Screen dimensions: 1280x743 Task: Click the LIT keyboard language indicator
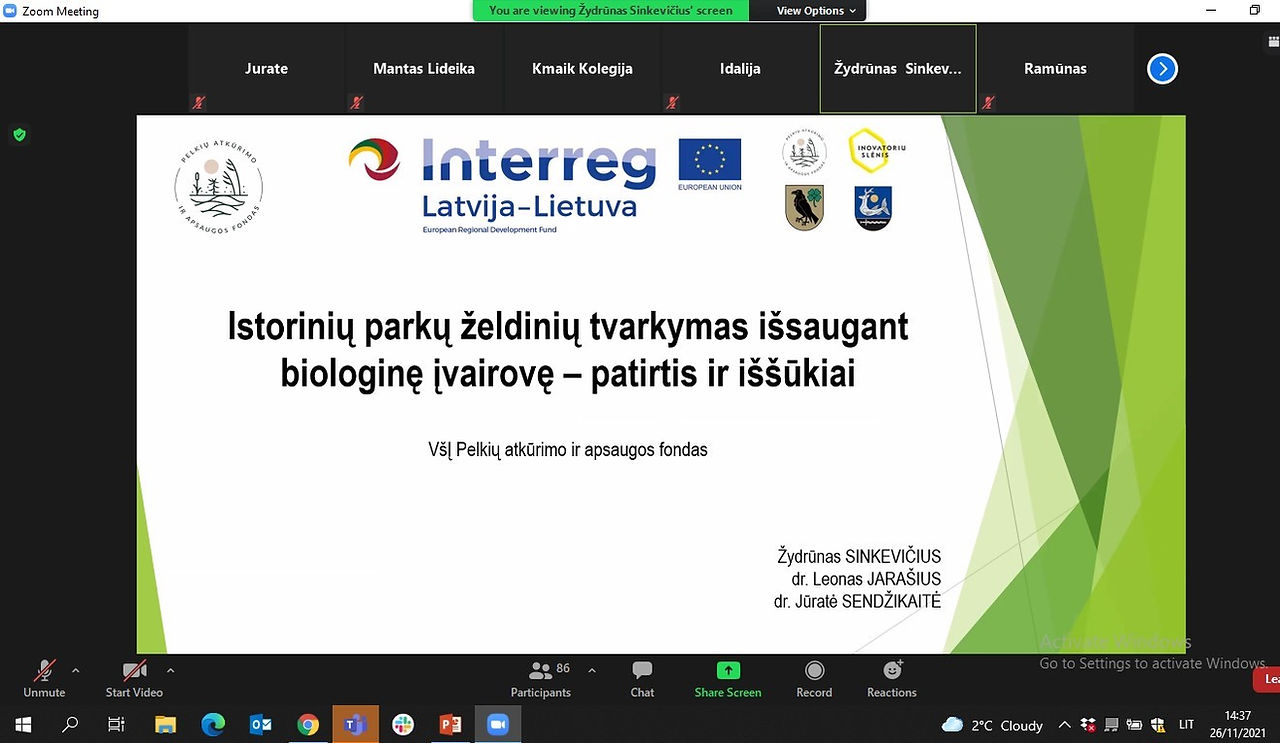point(1186,725)
